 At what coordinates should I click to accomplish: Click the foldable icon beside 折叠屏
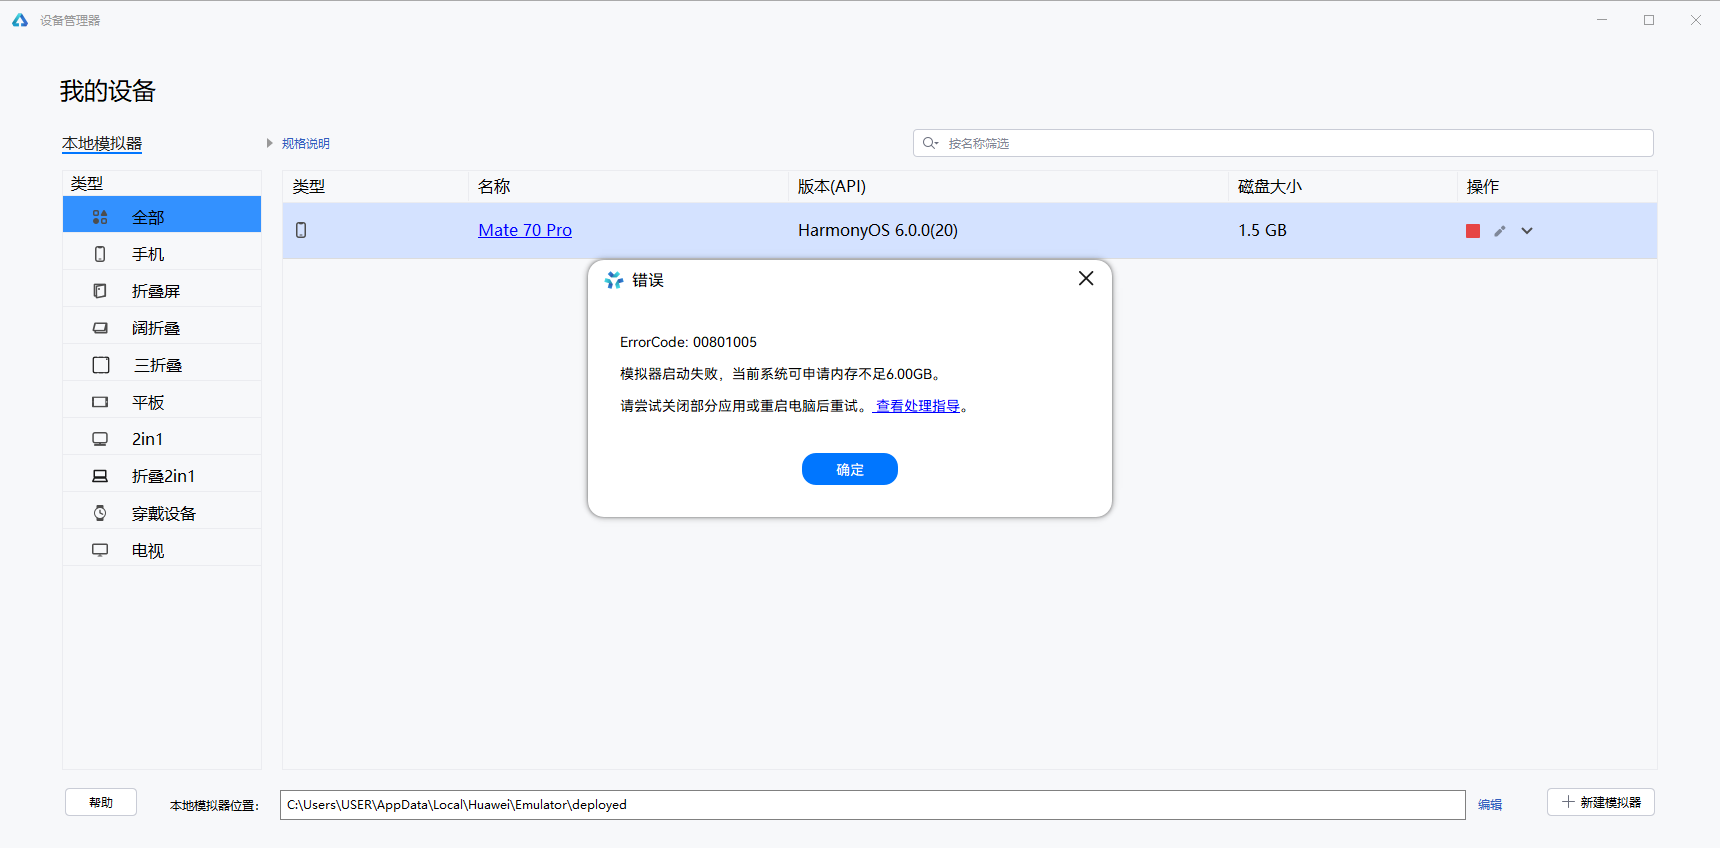(100, 291)
